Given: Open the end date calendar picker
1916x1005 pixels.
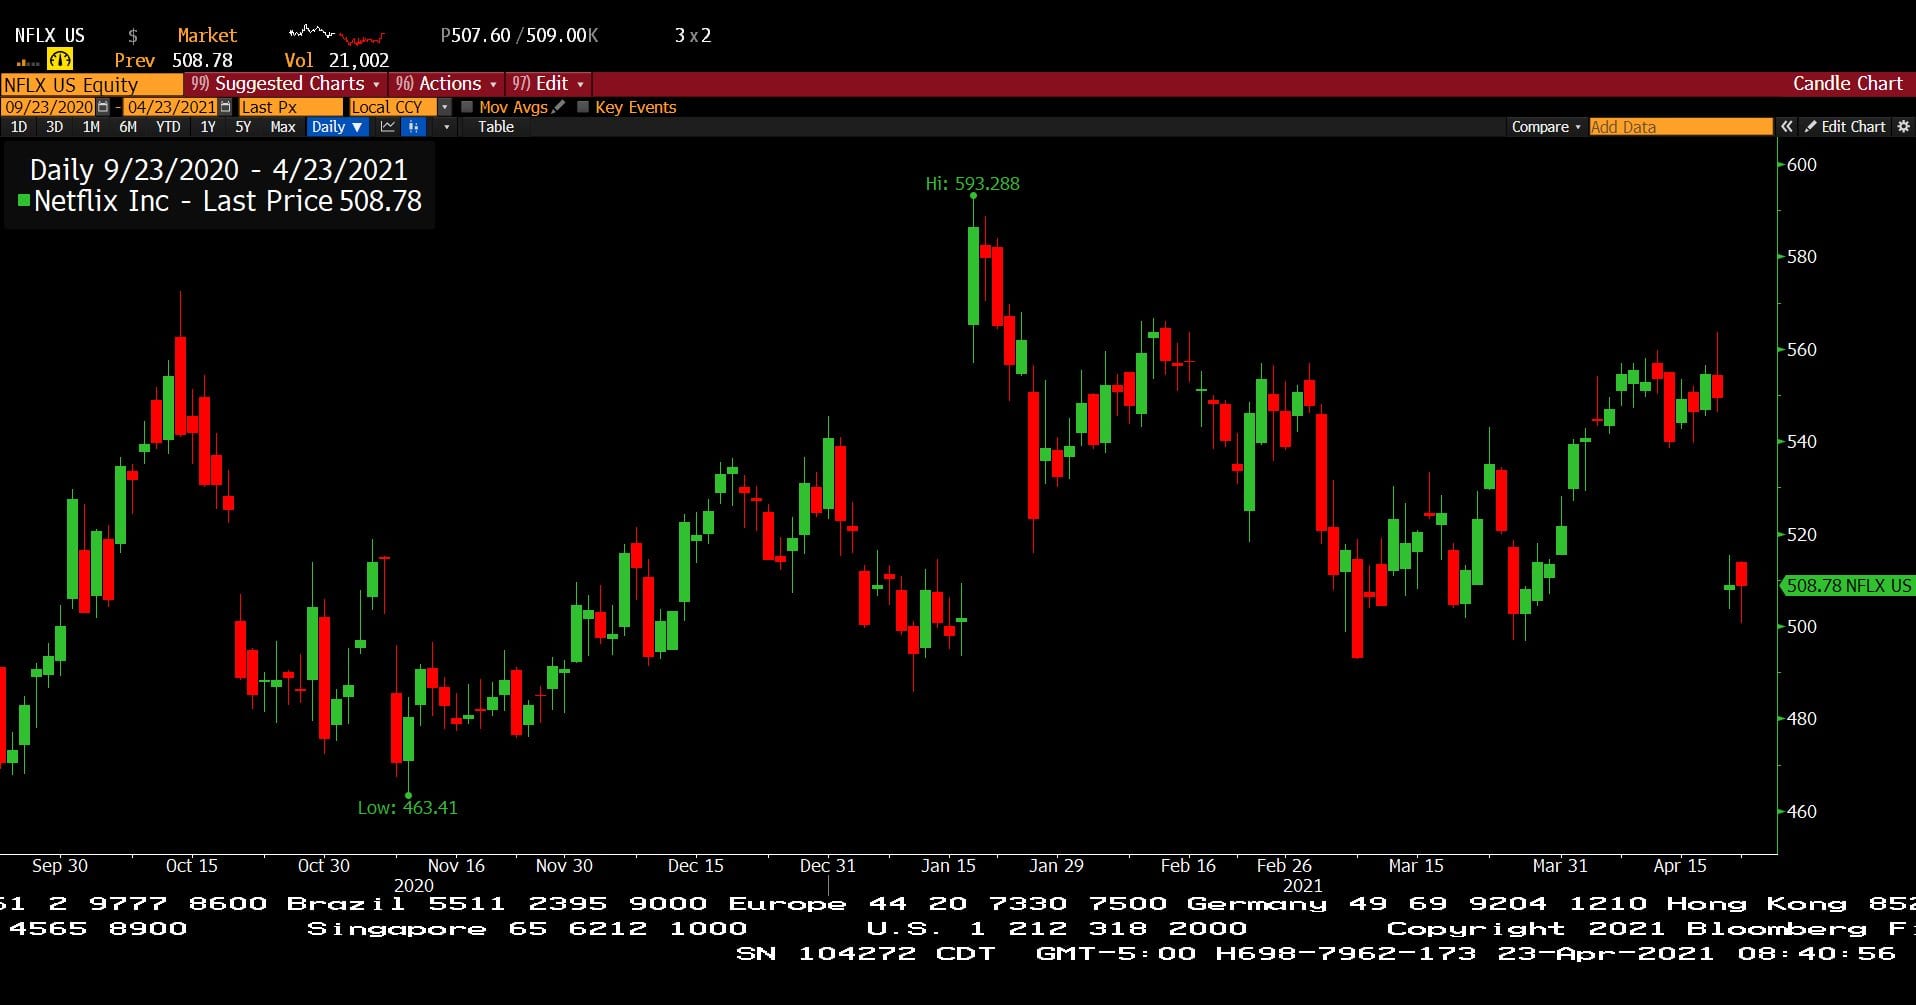Looking at the screenshot, I should [225, 107].
